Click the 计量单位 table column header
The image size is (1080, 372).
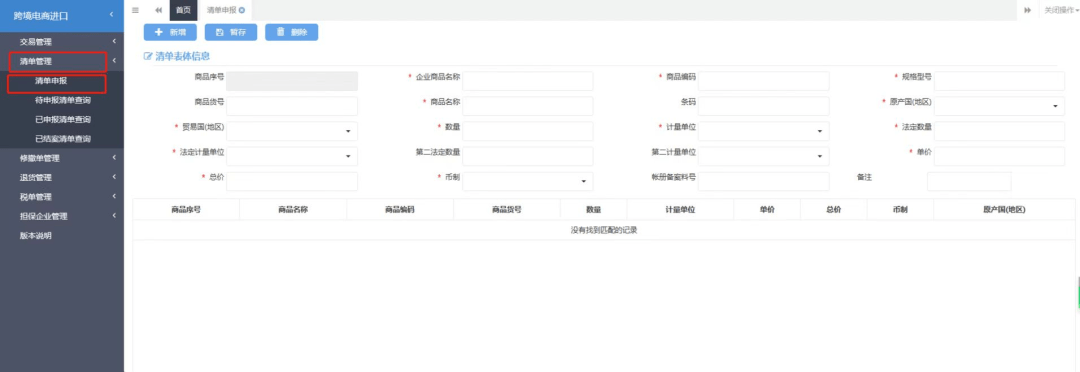pos(680,209)
